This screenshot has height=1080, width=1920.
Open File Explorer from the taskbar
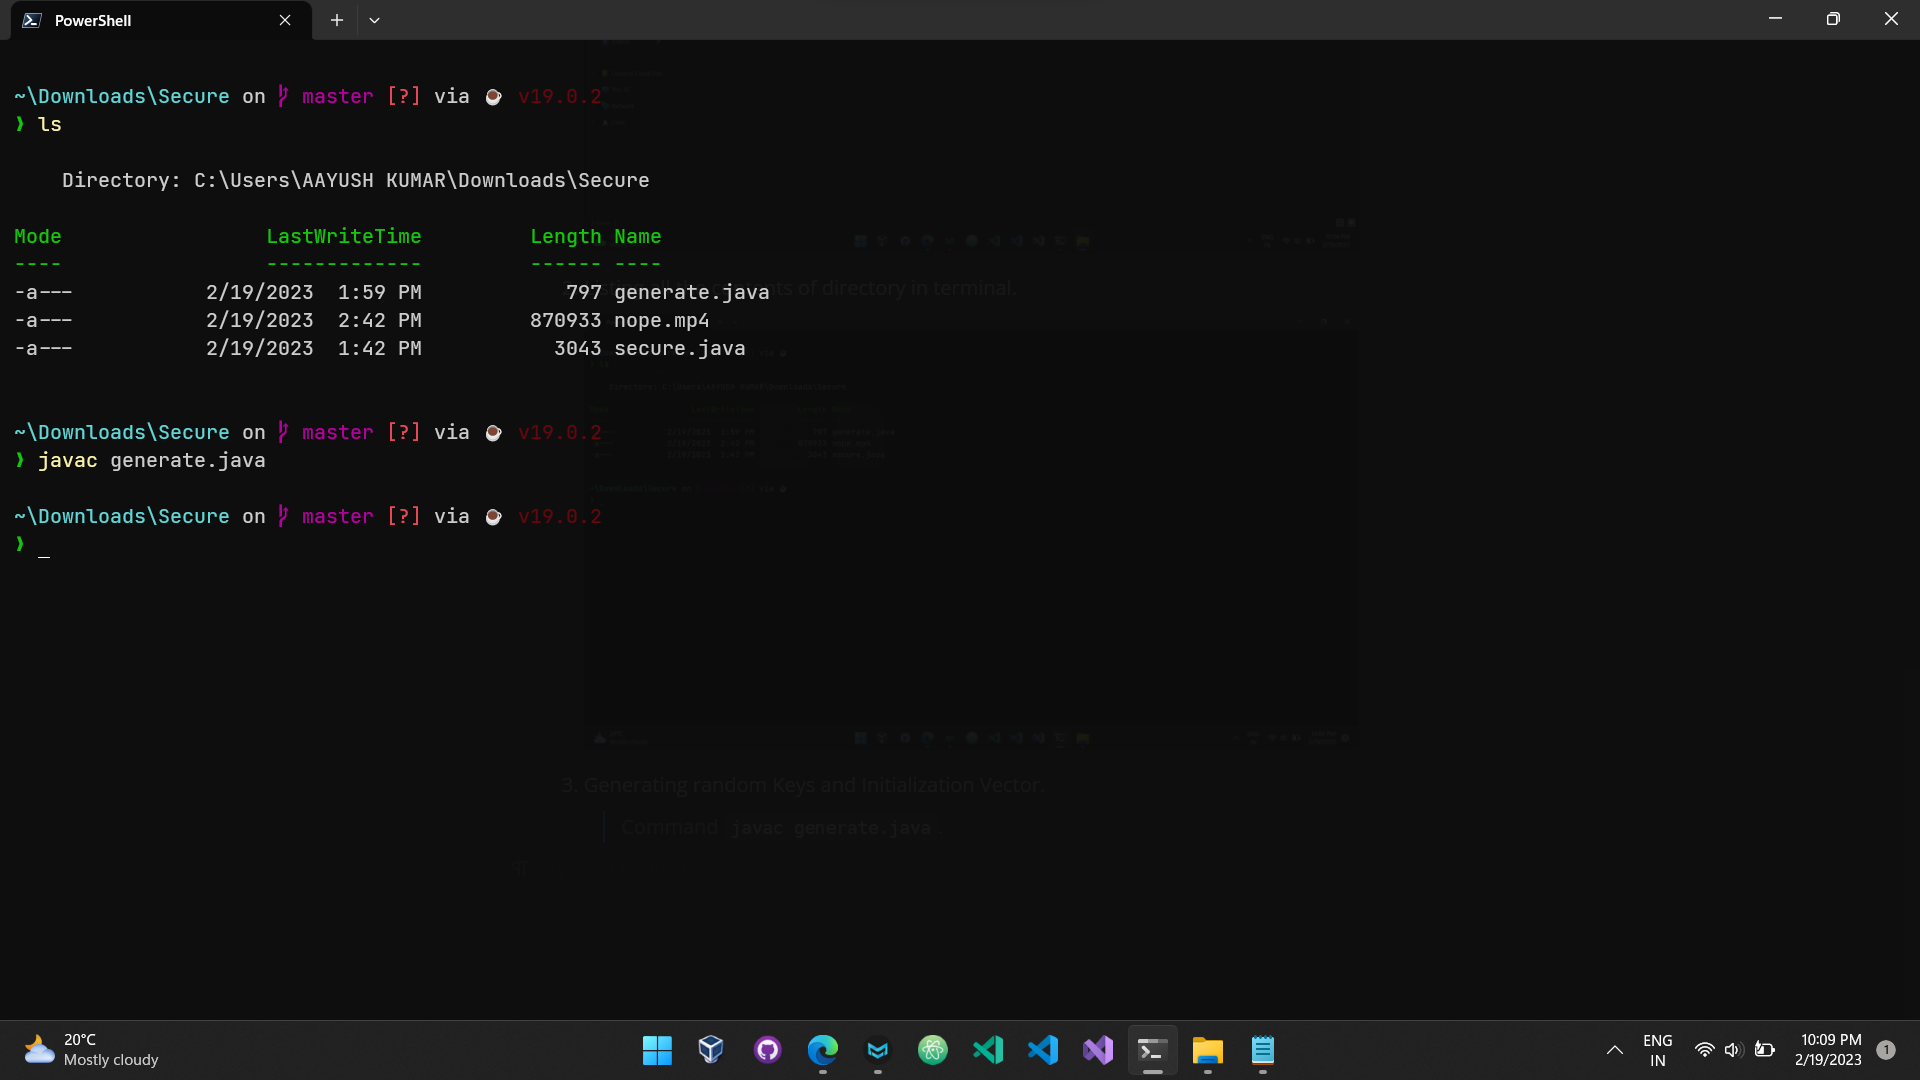pyautogui.click(x=1207, y=1050)
